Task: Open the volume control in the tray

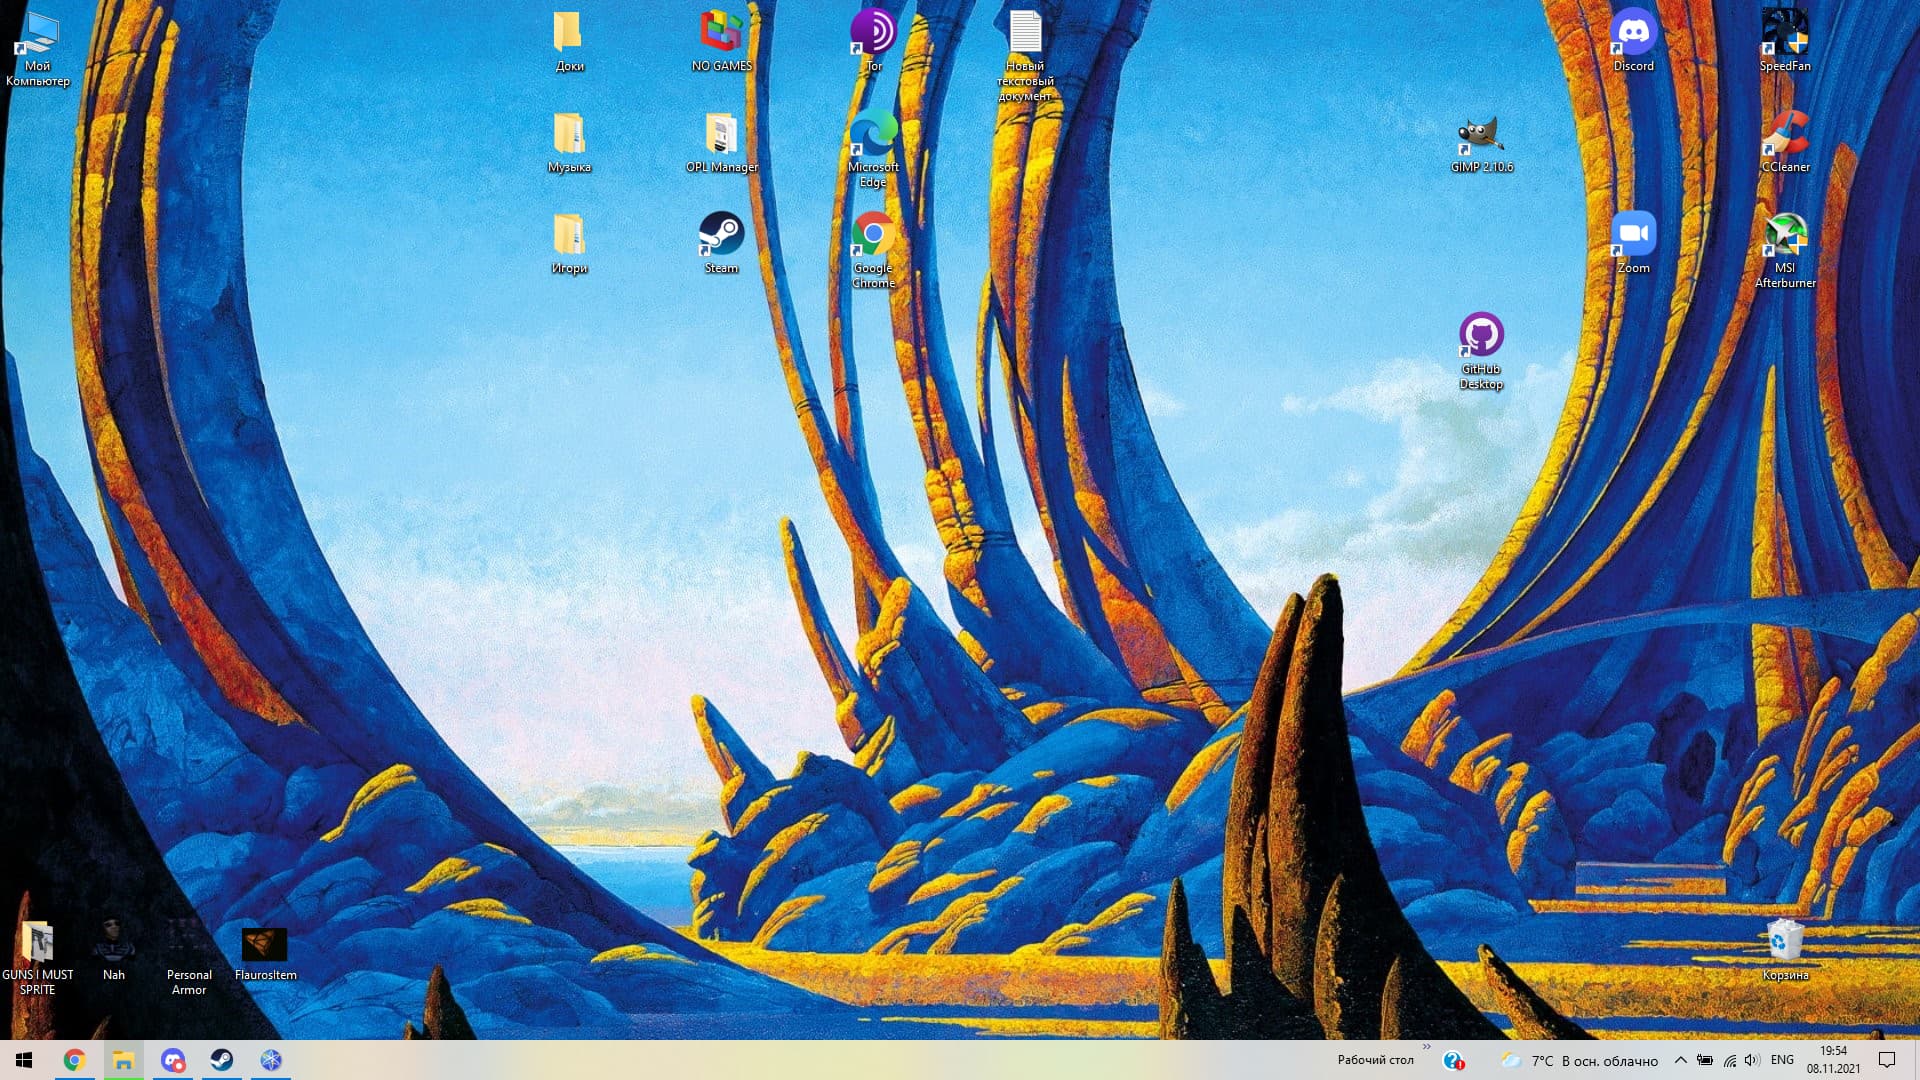Action: click(x=1752, y=1060)
